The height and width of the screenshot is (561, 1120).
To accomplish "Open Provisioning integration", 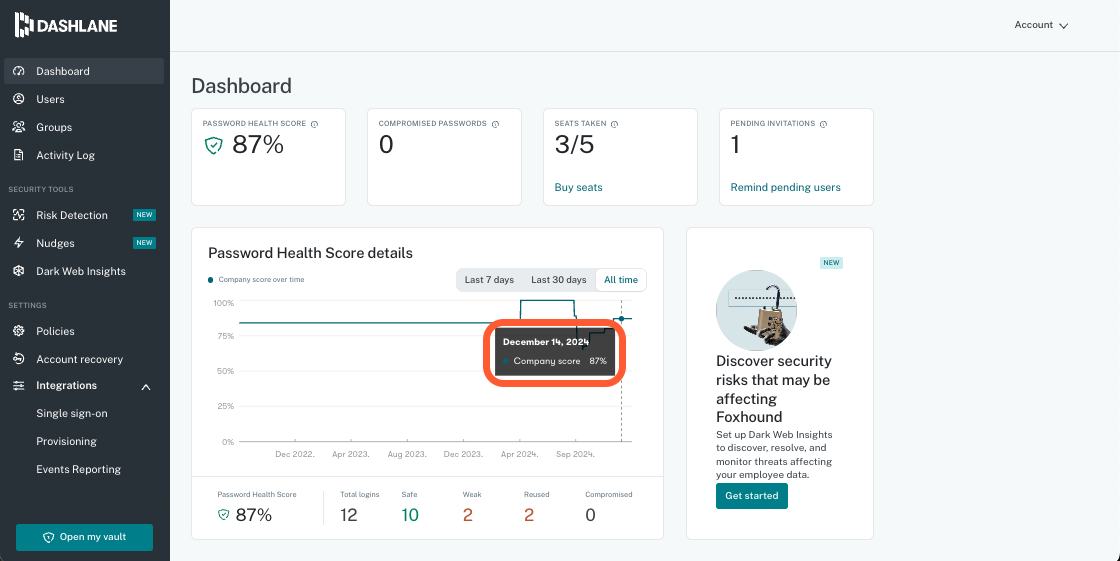I will [66, 441].
